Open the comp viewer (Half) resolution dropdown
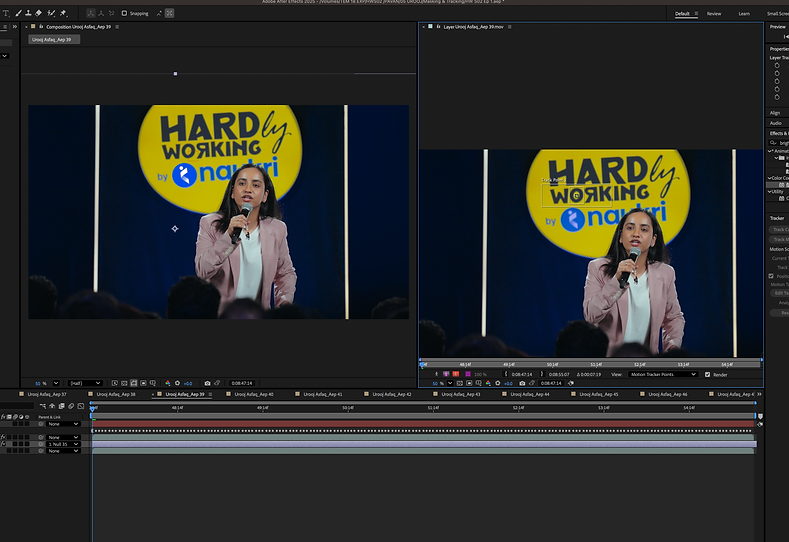789x542 pixels. tap(85, 383)
